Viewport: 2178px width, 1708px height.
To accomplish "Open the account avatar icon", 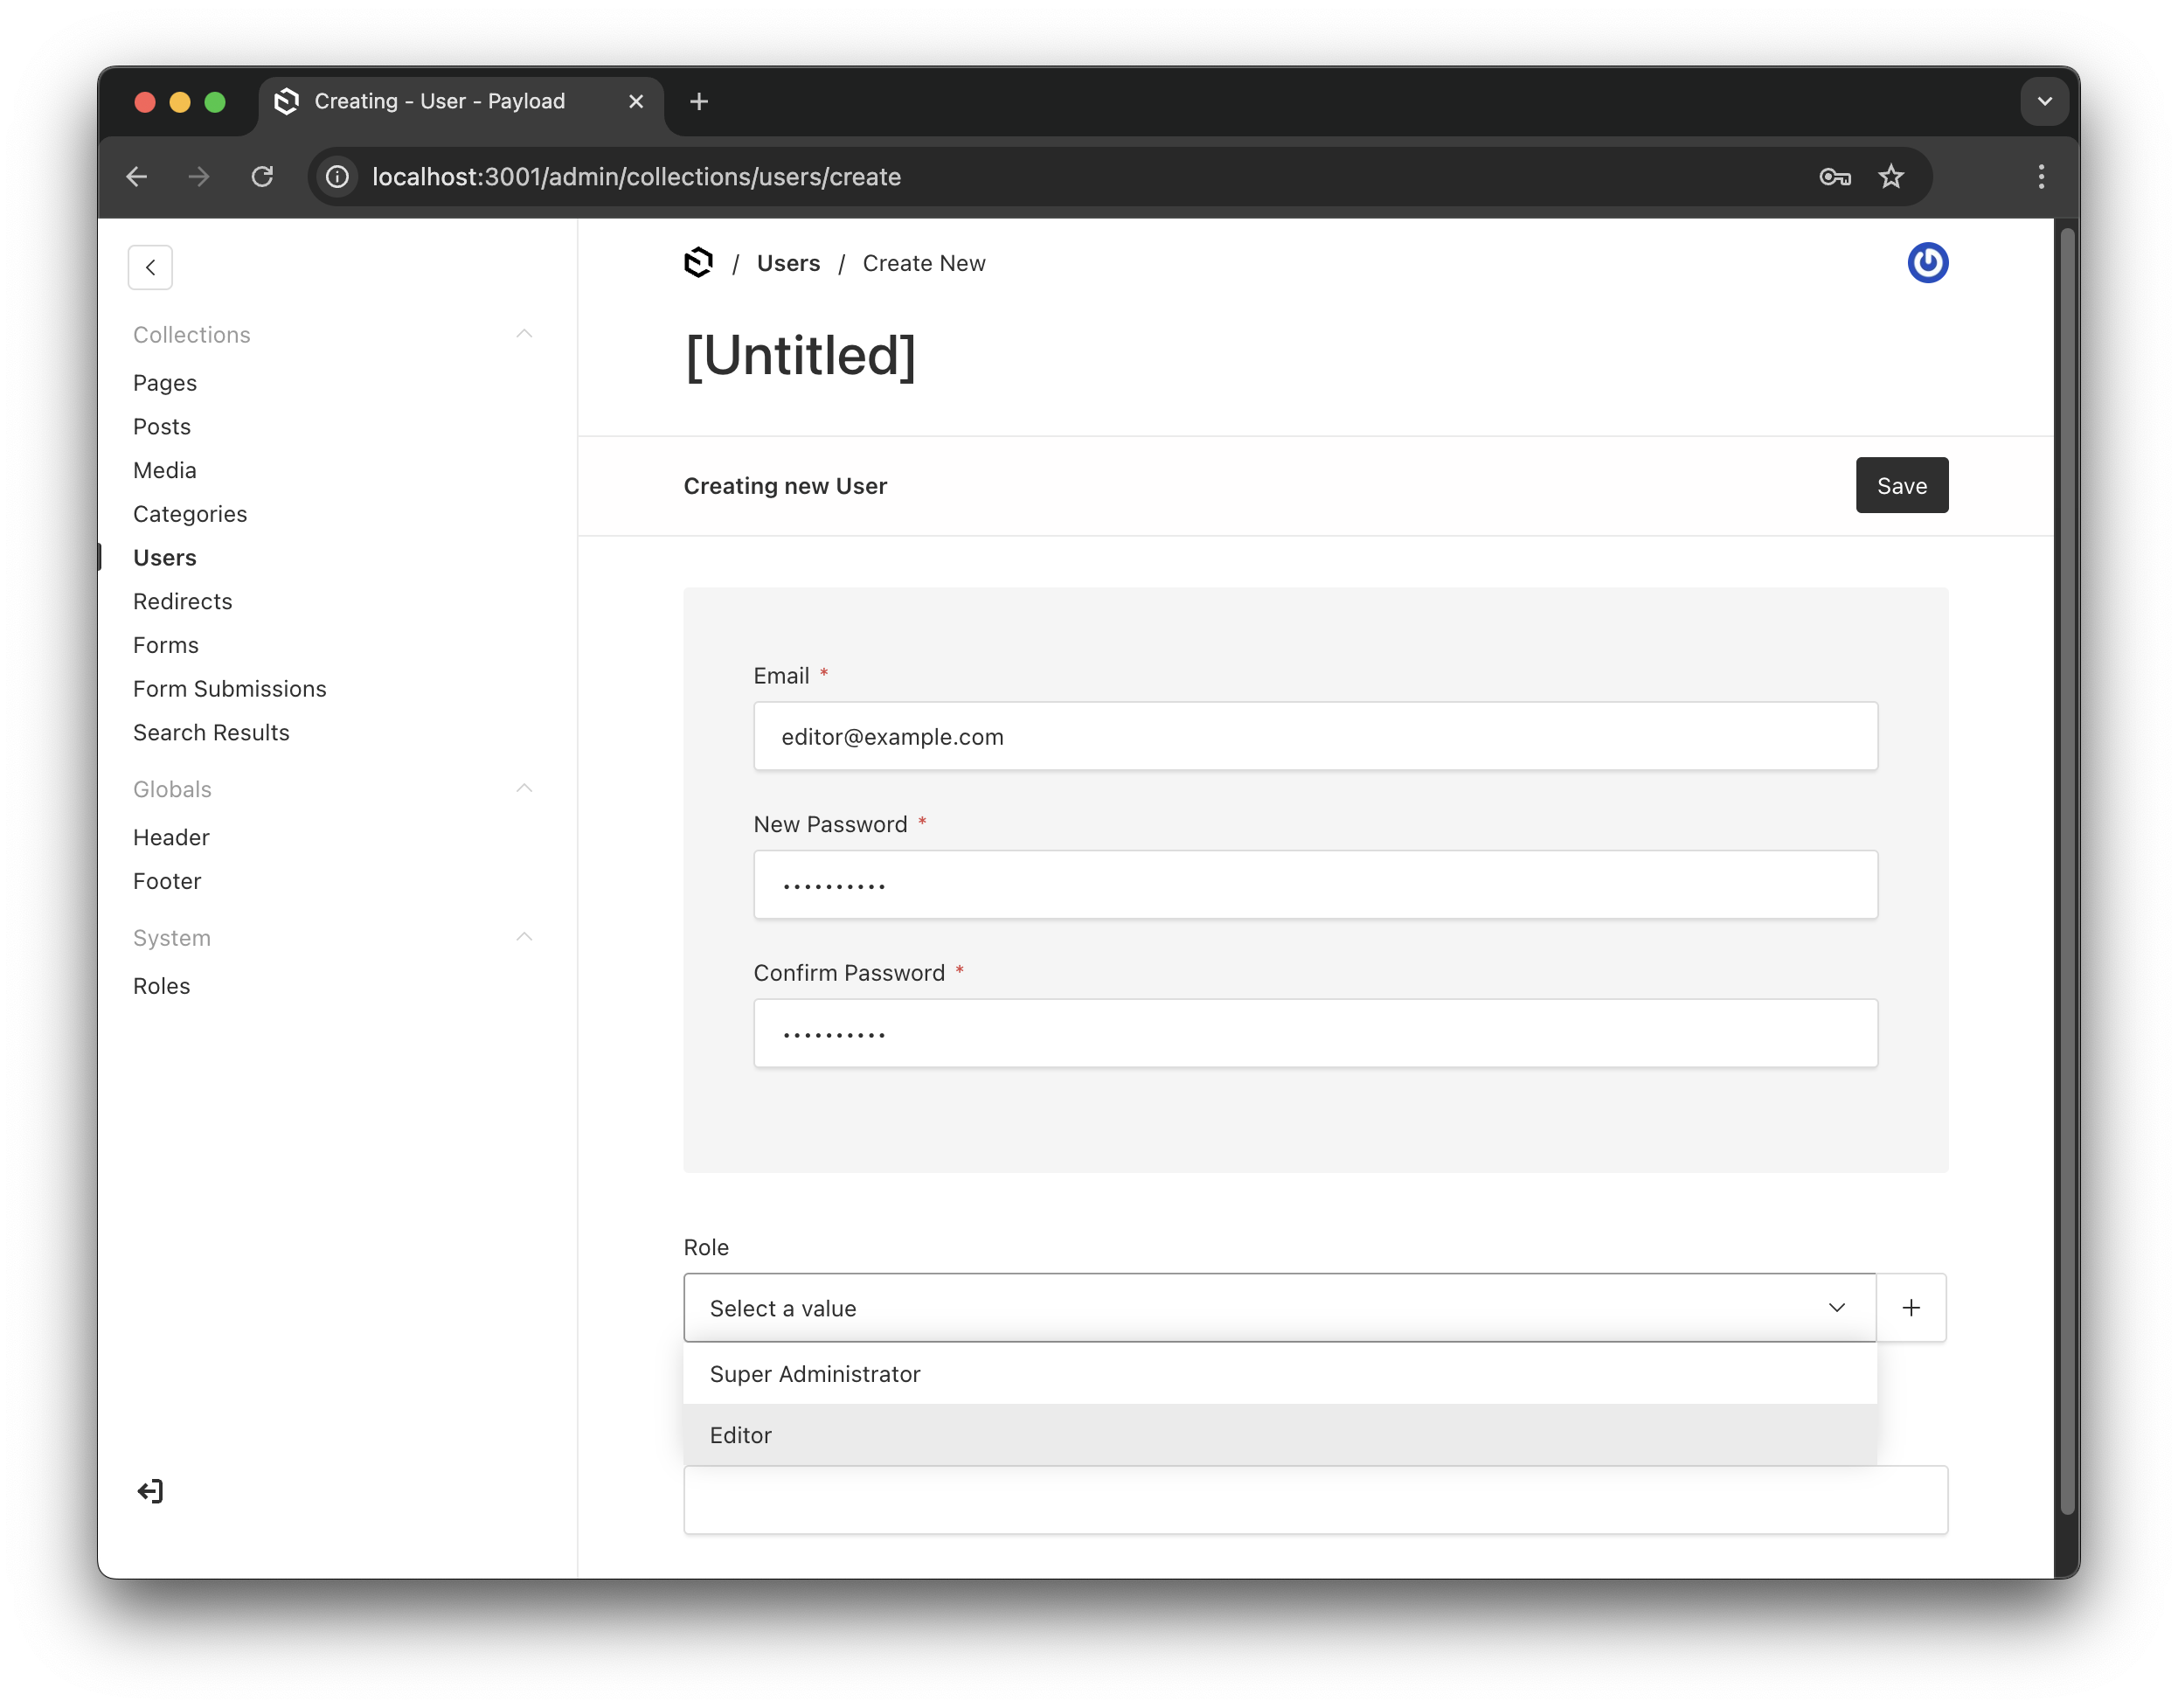I will coord(1926,263).
